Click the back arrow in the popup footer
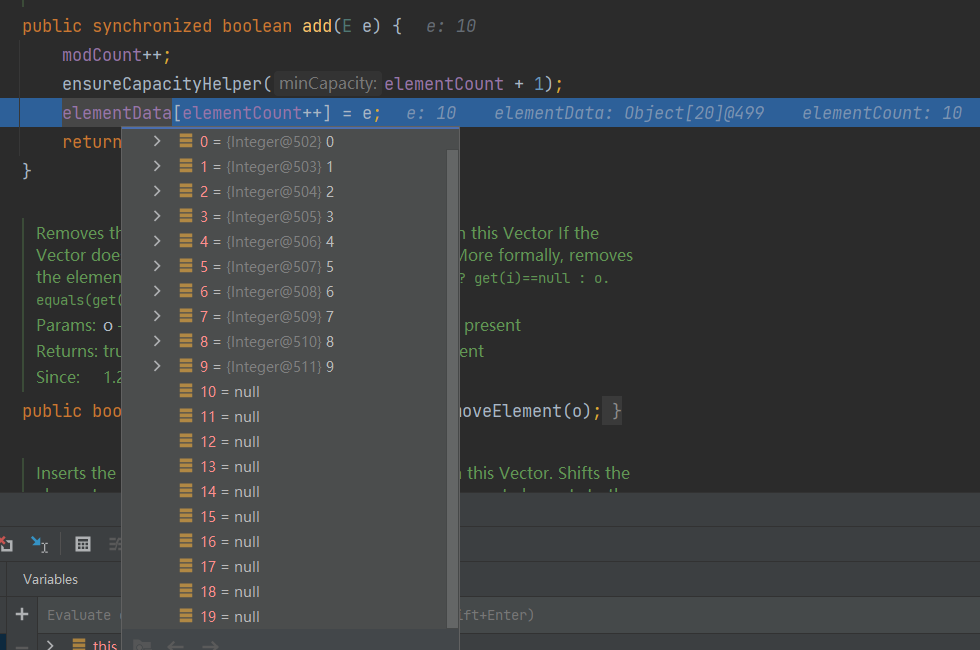 175,645
